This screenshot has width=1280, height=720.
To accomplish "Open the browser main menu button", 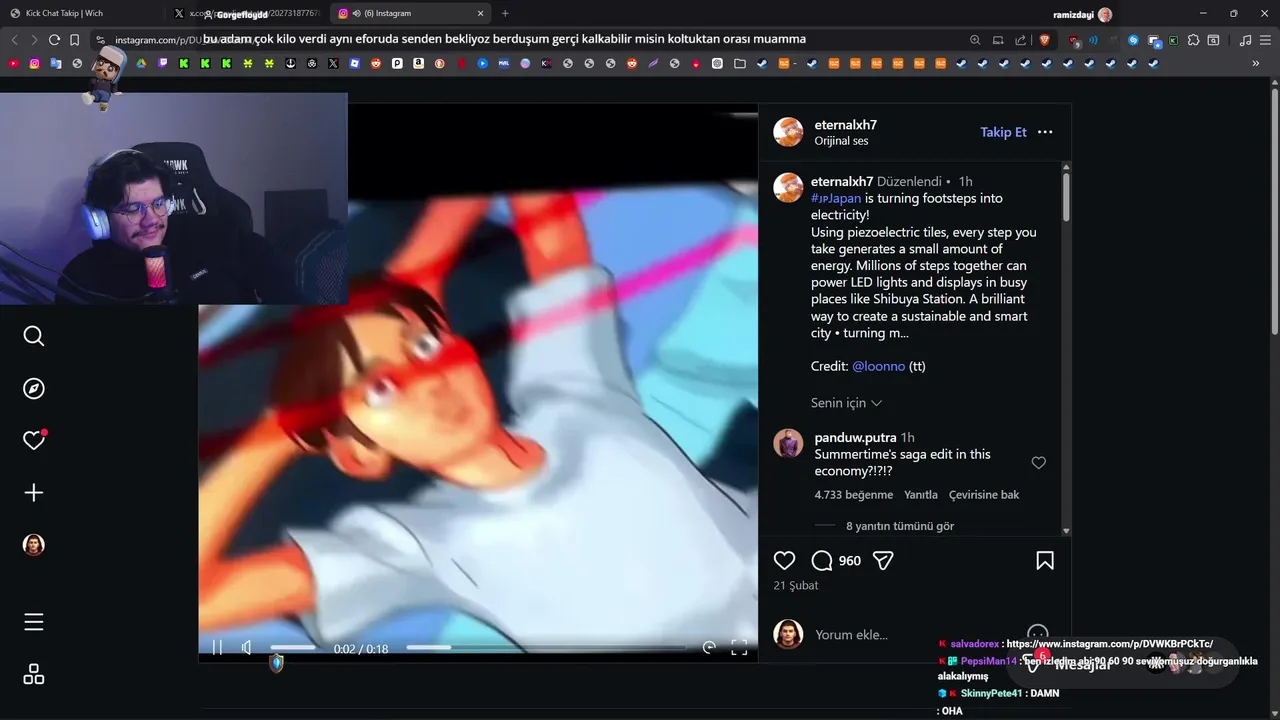I will (x=1265, y=40).
